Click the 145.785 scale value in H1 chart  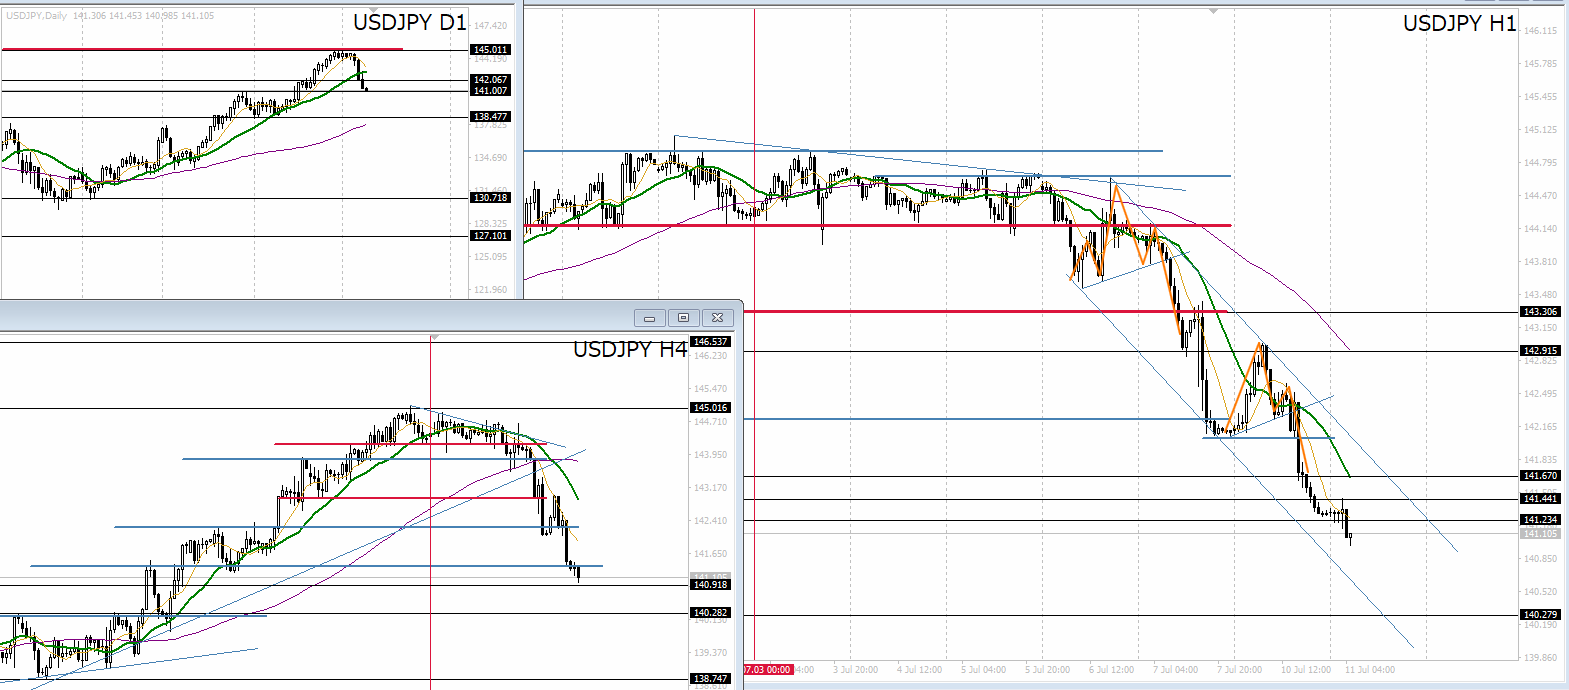pos(1540,63)
